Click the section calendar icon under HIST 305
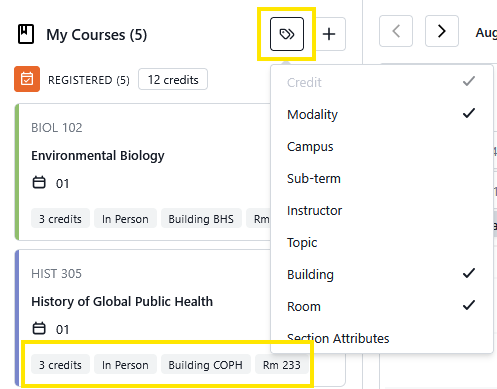497x389 pixels. click(x=39, y=329)
